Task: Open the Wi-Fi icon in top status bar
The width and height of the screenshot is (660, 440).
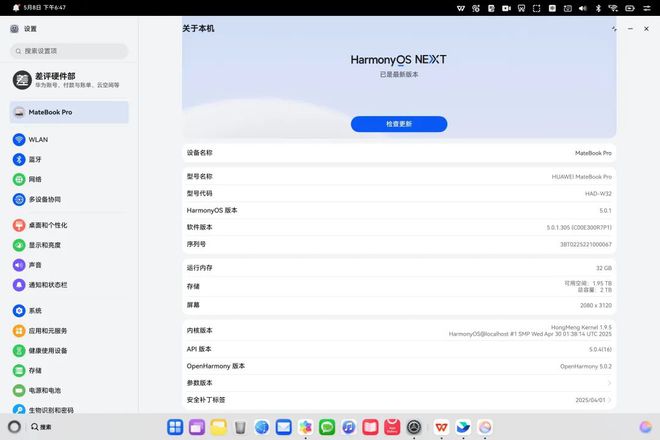Action: (x=613, y=8)
